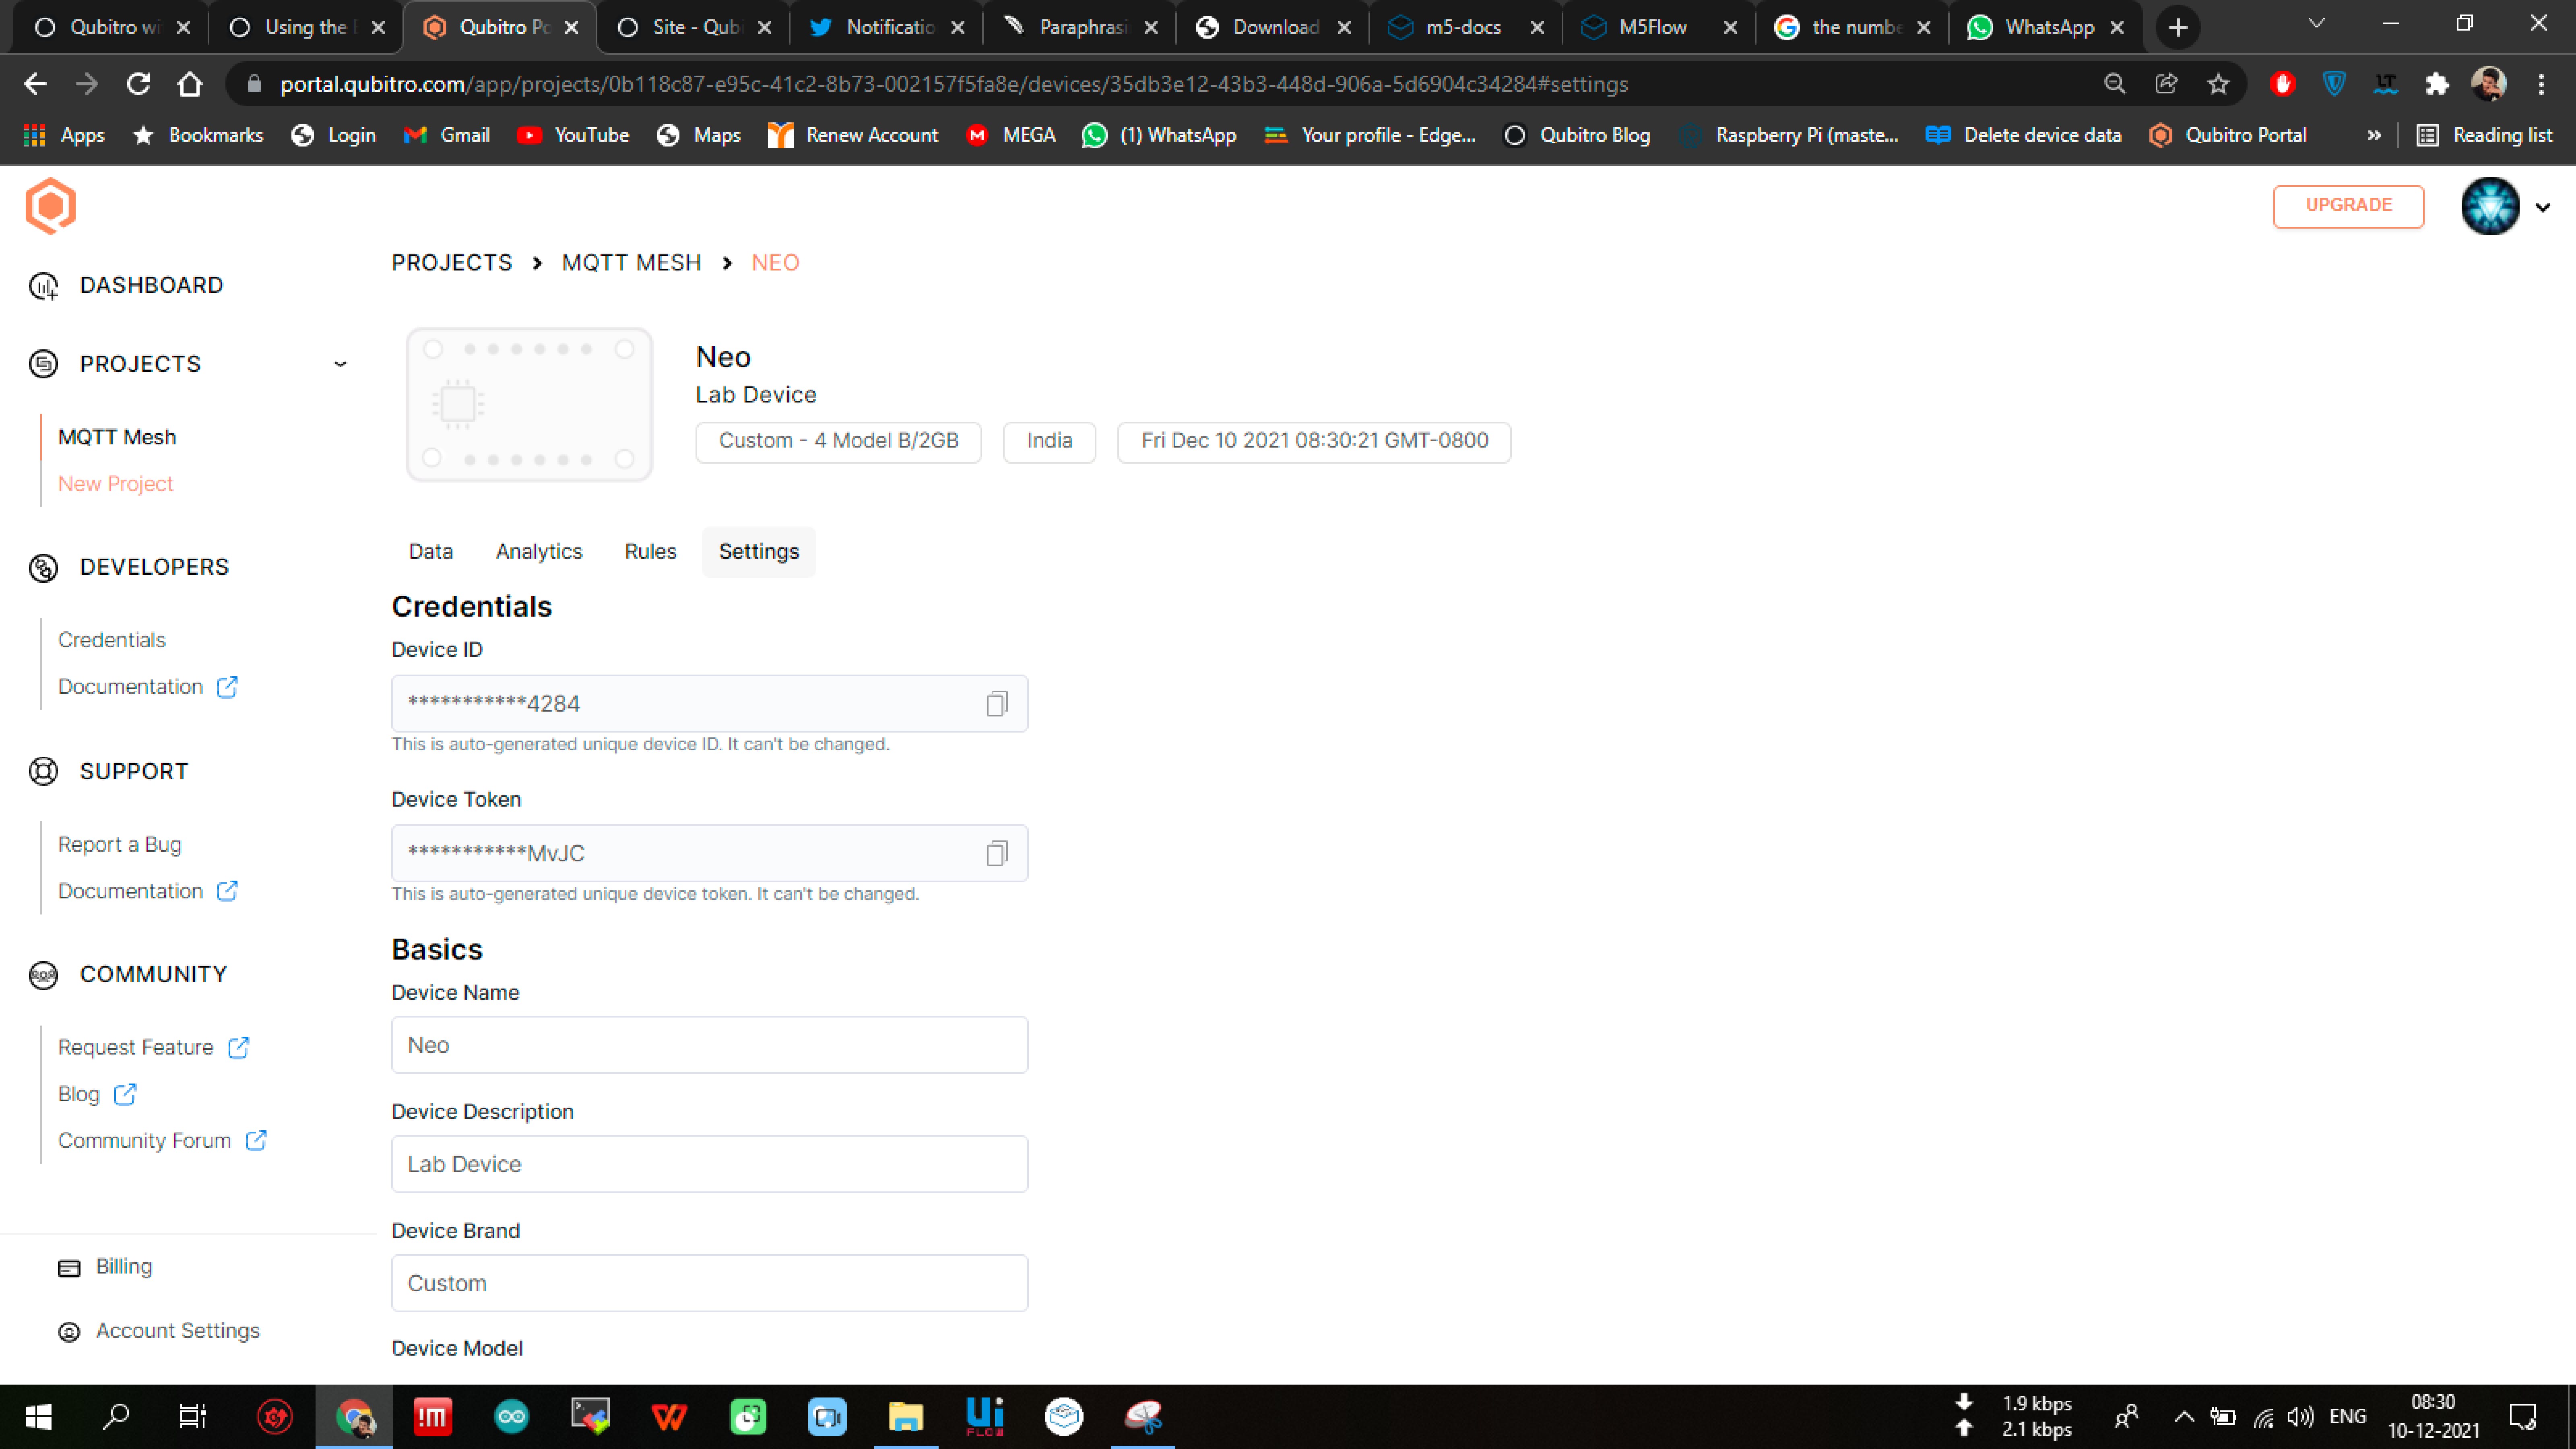Image resolution: width=2576 pixels, height=1449 pixels.
Task: Click the Account Settings link
Action: [177, 1331]
